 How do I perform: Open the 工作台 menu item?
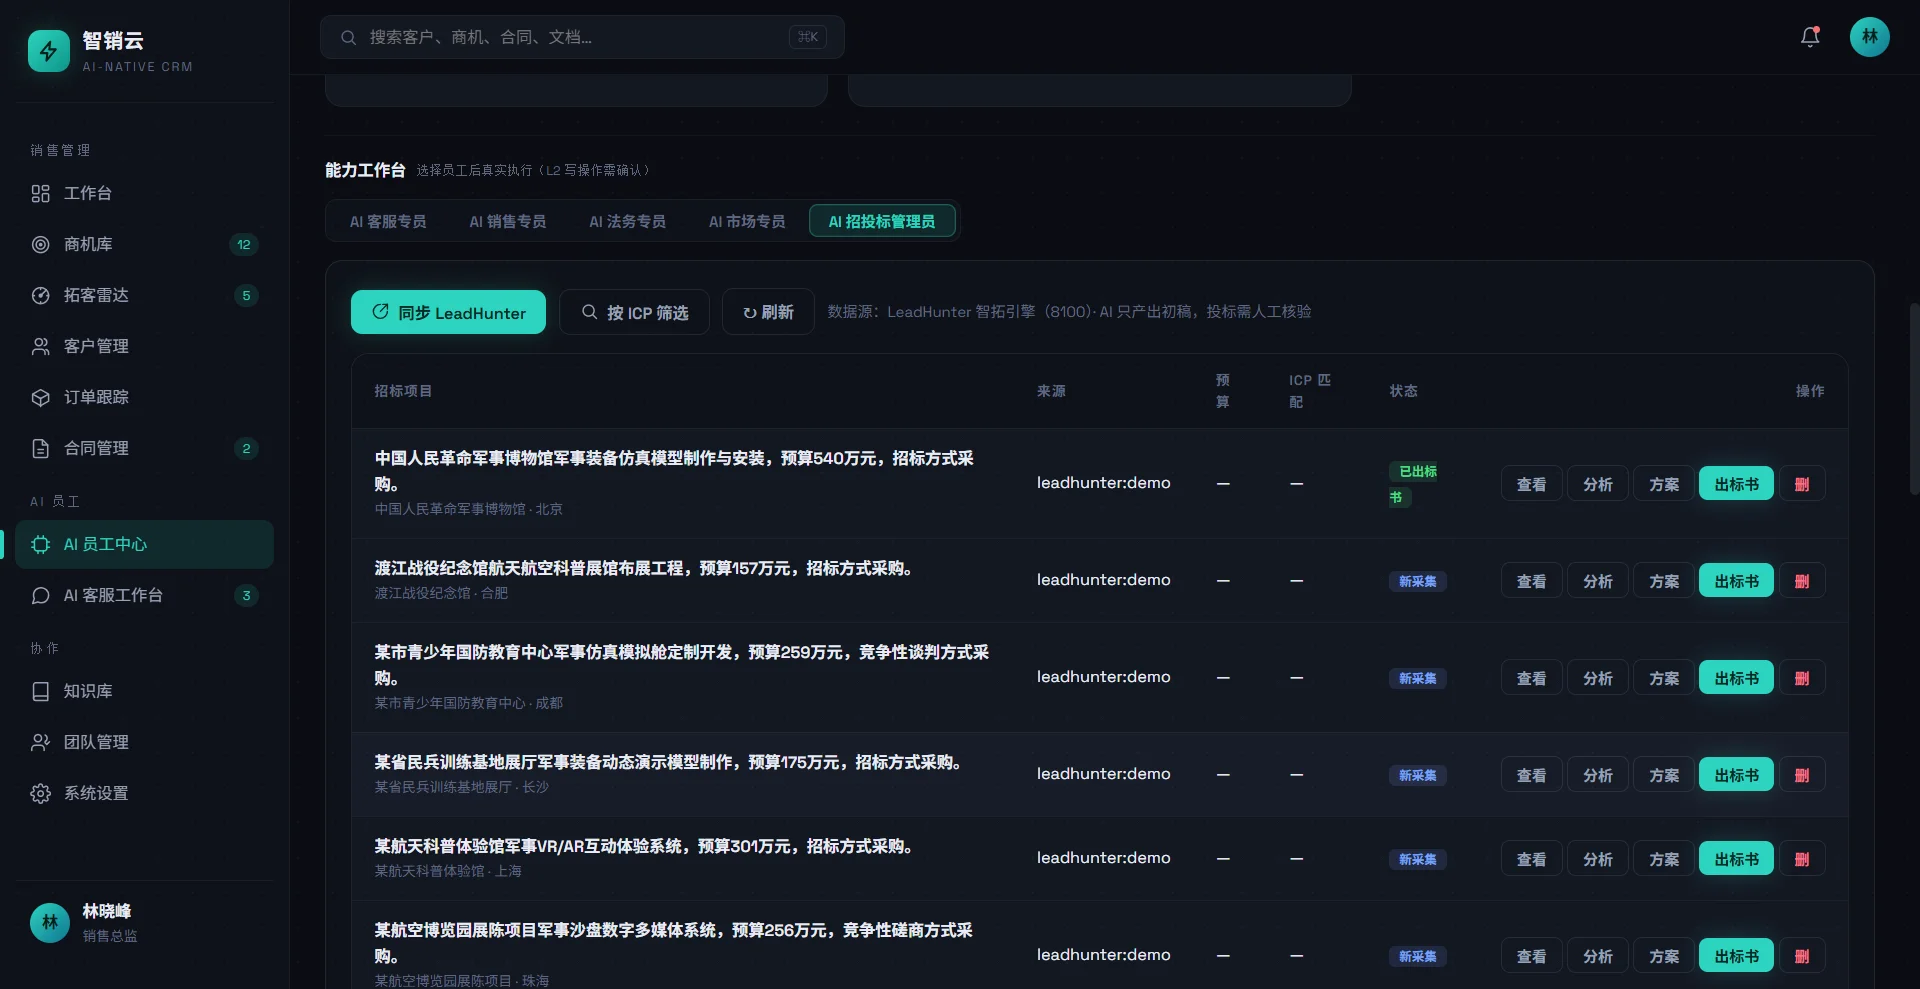(144, 193)
